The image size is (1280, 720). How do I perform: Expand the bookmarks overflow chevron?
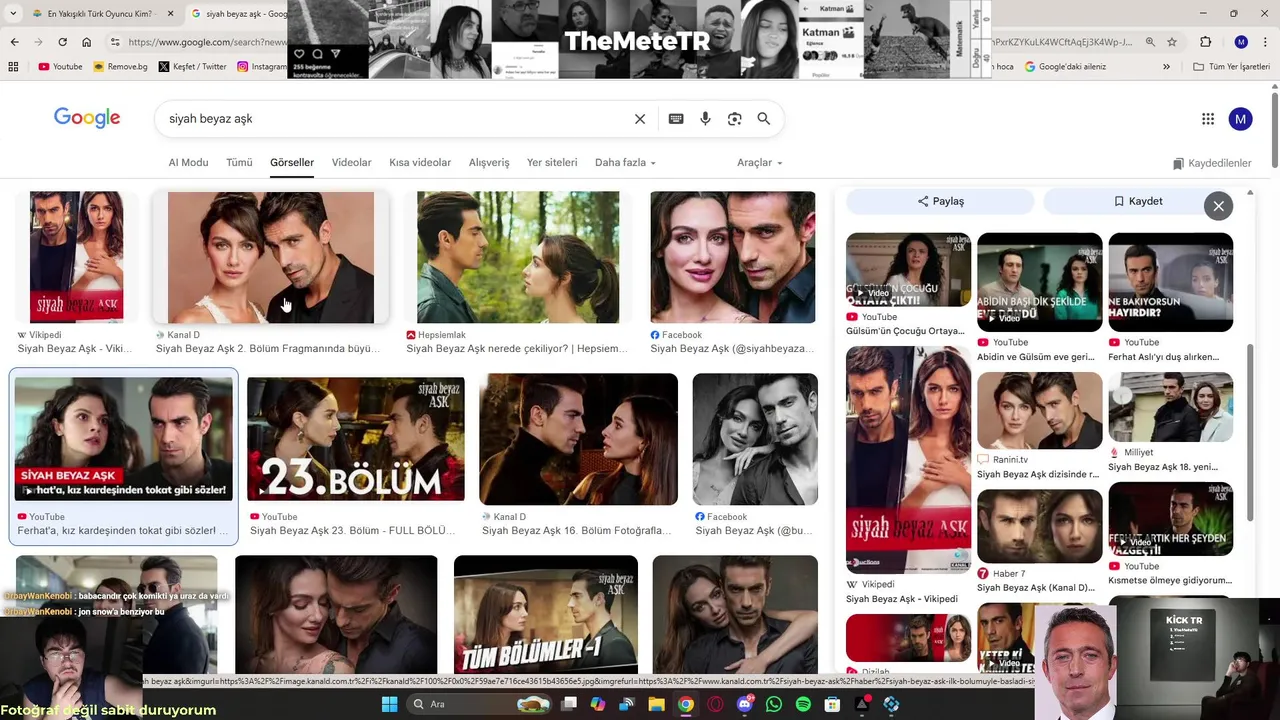[1166, 67]
